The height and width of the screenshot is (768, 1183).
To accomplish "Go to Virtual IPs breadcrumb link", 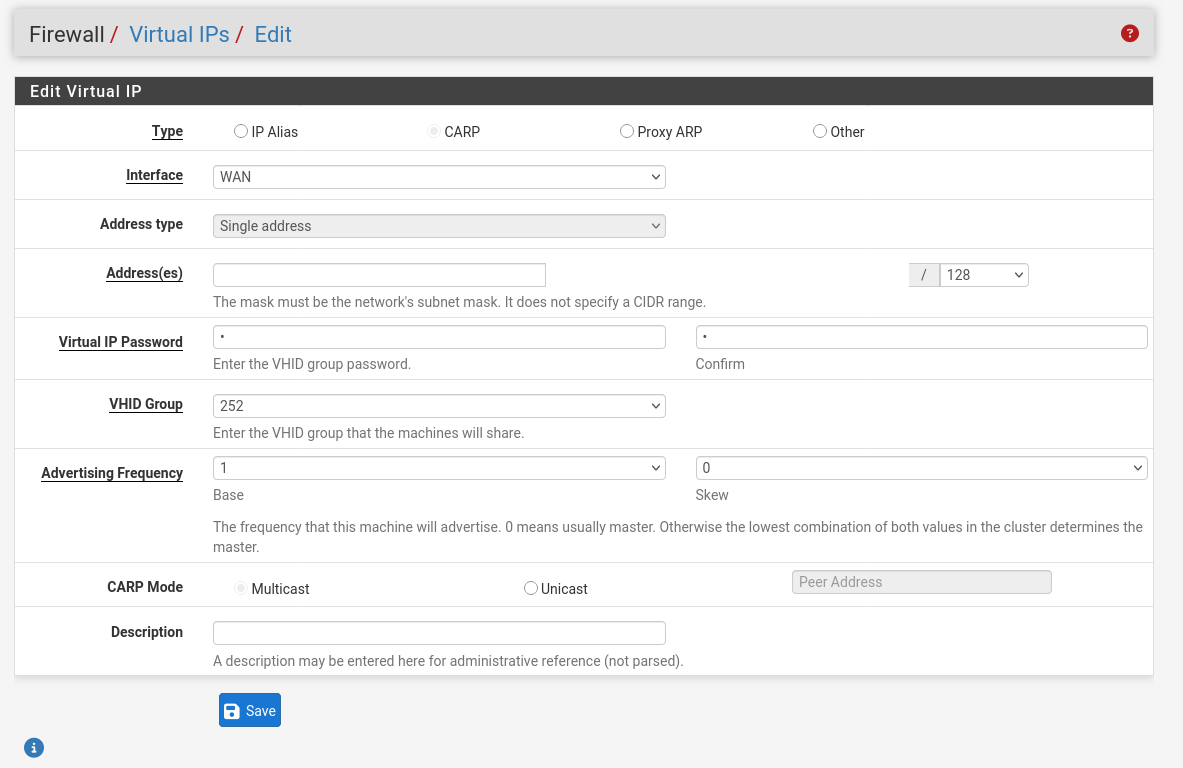I will click(x=180, y=34).
